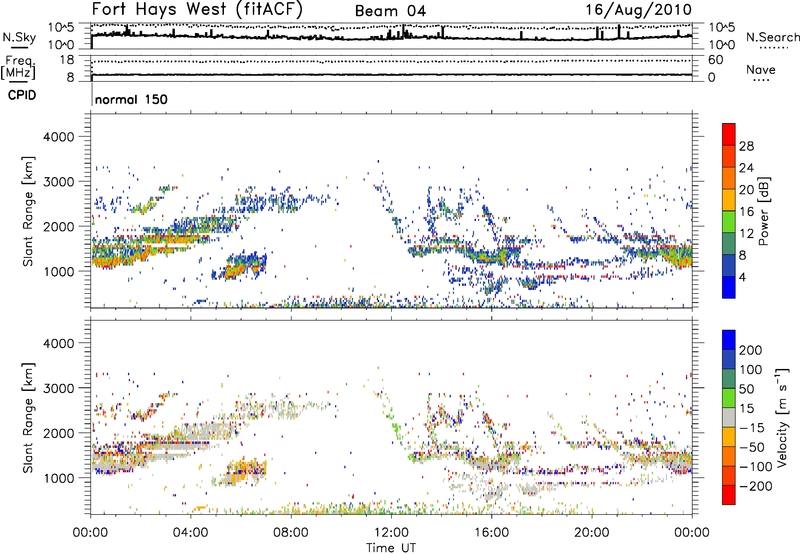
Task: Click the 'Time UT' axis title
Action: pyautogui.click(x=391, y=548)
